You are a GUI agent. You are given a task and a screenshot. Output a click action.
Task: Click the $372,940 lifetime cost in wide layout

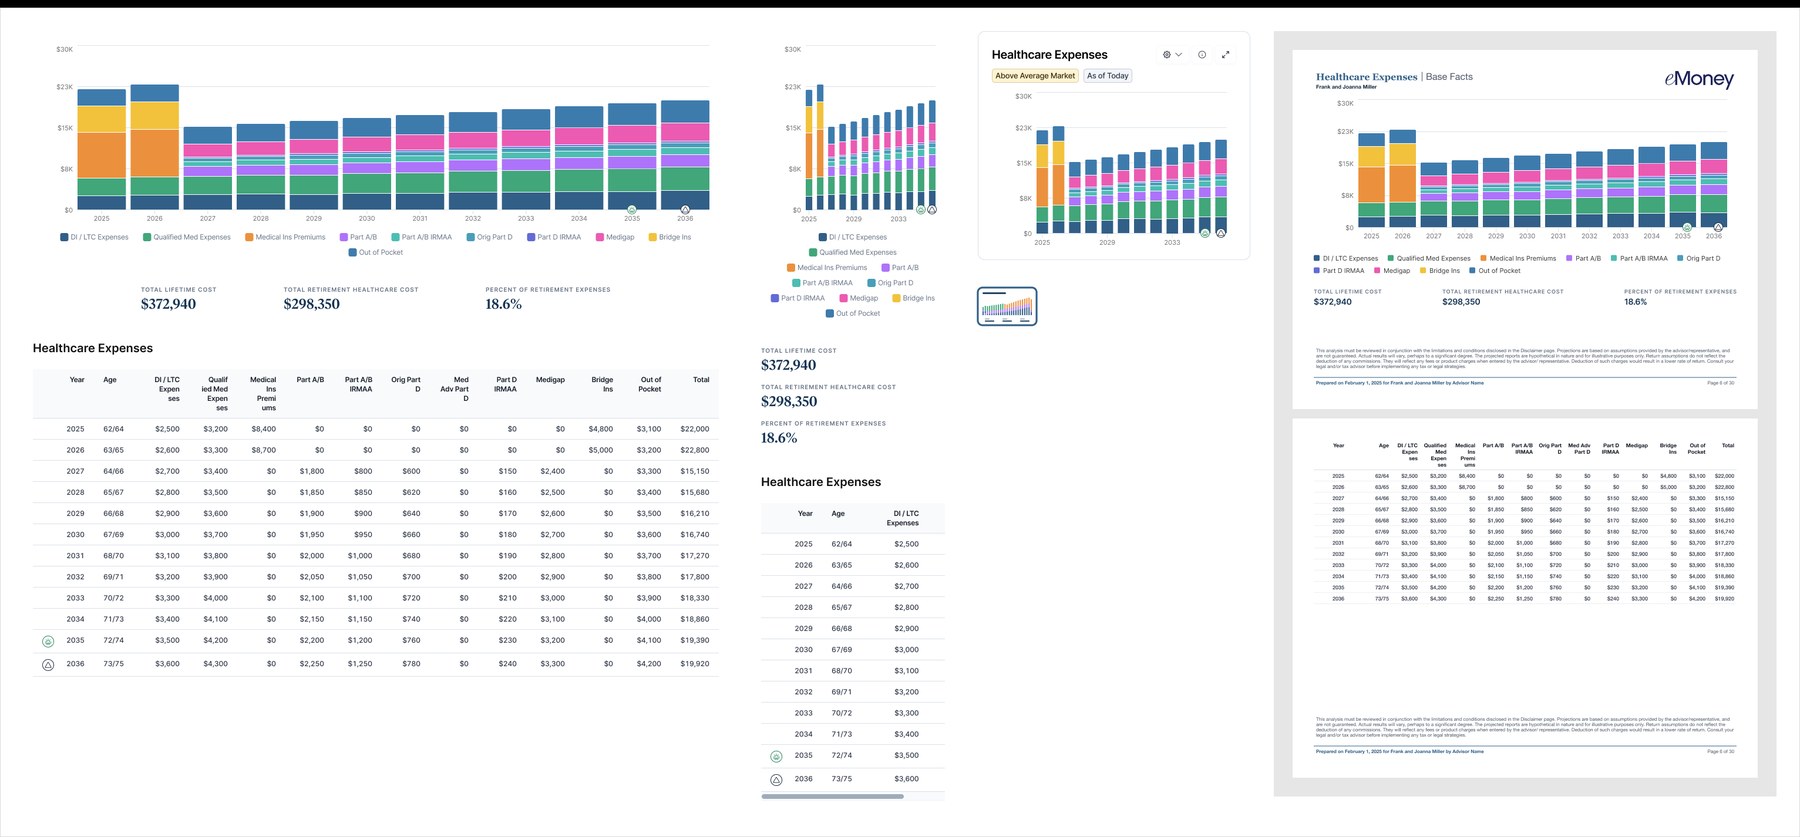pos(168,304)
